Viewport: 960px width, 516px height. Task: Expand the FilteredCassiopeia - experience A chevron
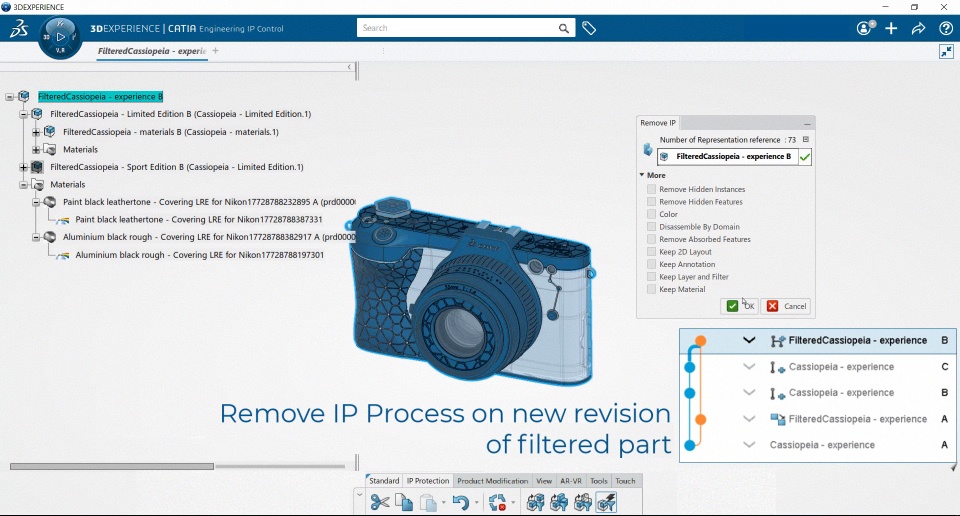click(749, 419)
